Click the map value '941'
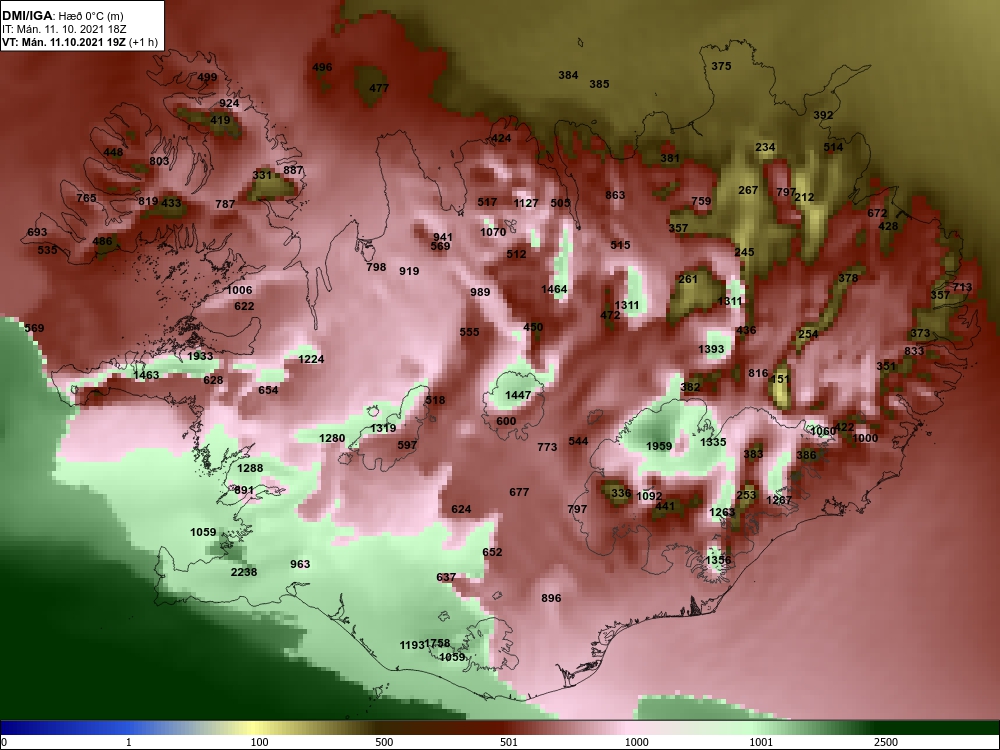The width and height of the screenshot is (1000, 750). 443,237
